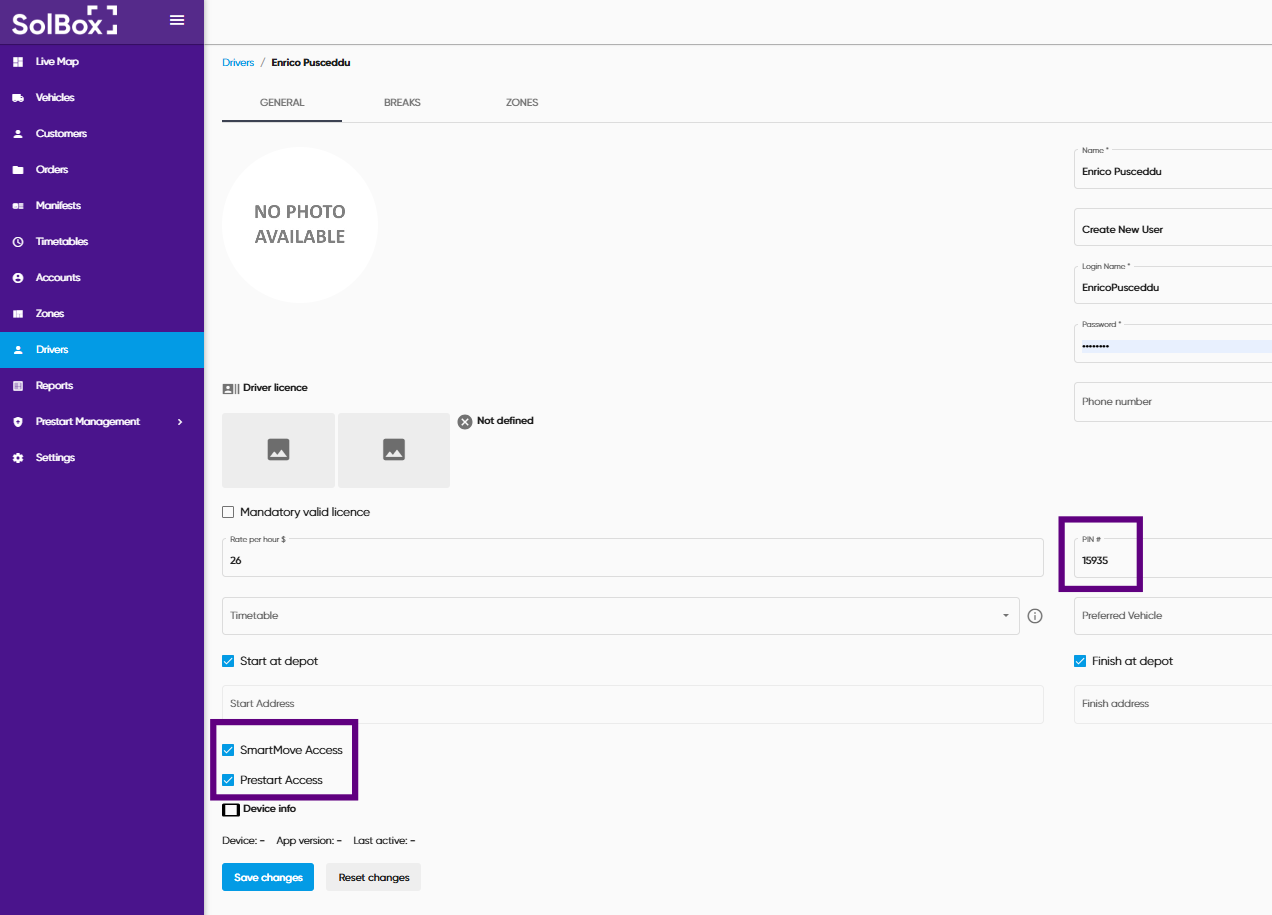Enable Mandatory valid licence checkbox
The height and width of the screenshot is (915, 1272).
pyautogui.click(x=228, y=512)
